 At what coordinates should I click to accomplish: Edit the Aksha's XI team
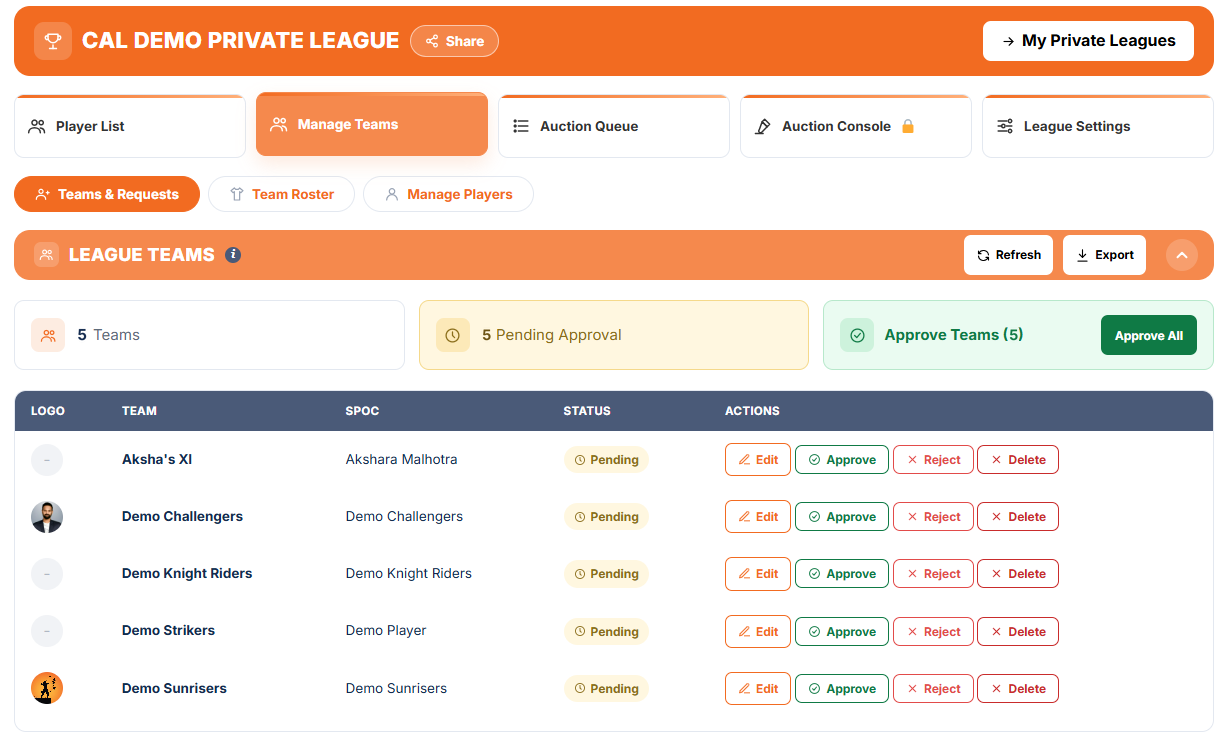point(758,460)
